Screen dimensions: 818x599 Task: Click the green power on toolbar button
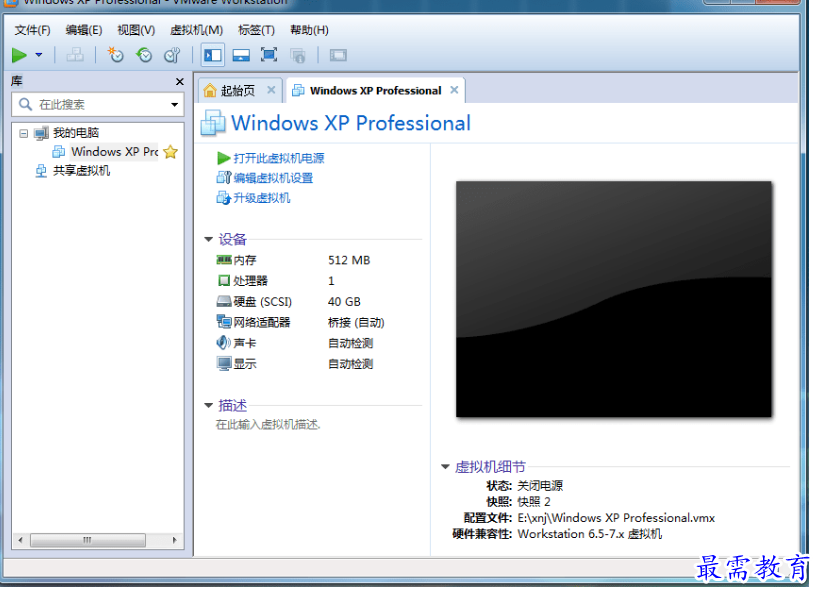[x=19, y=55]
